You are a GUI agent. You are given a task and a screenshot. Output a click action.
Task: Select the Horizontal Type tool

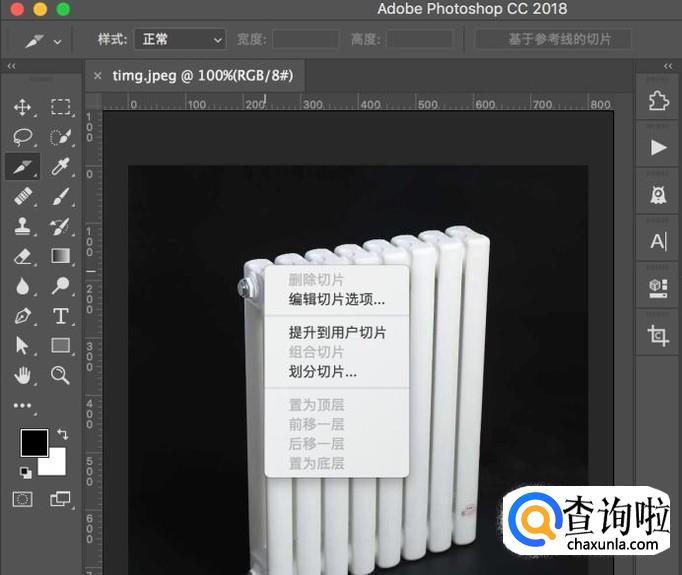point(60,316)
